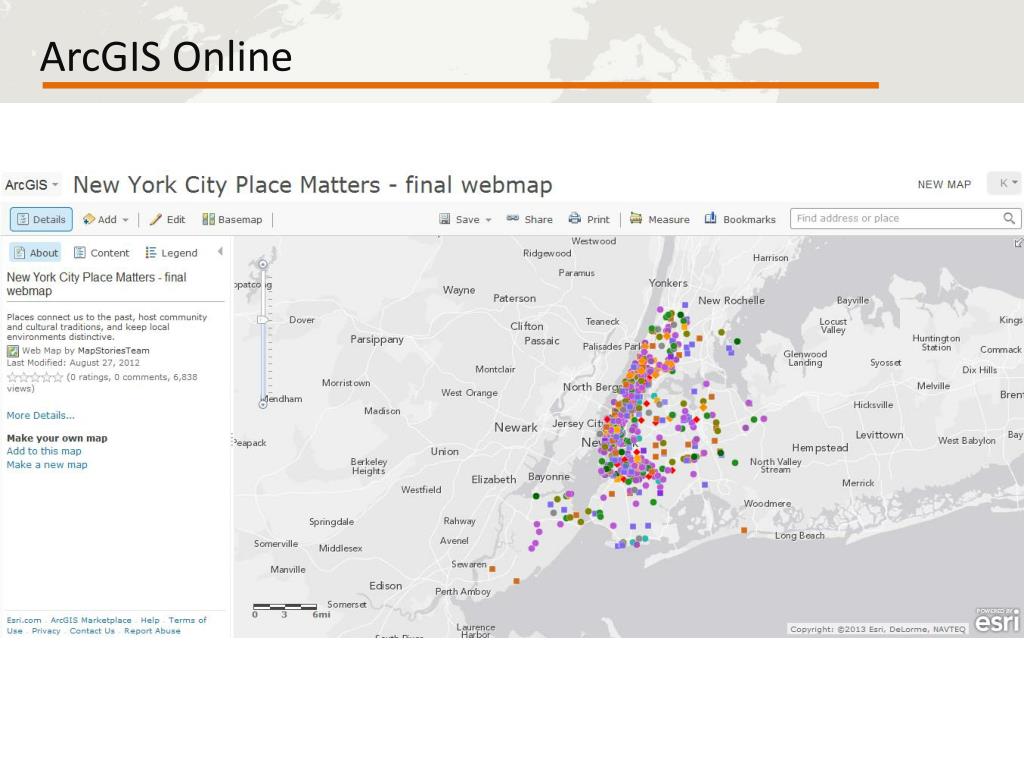Click the Levittown label on map

pyautogui.click(x=880, y=435)
